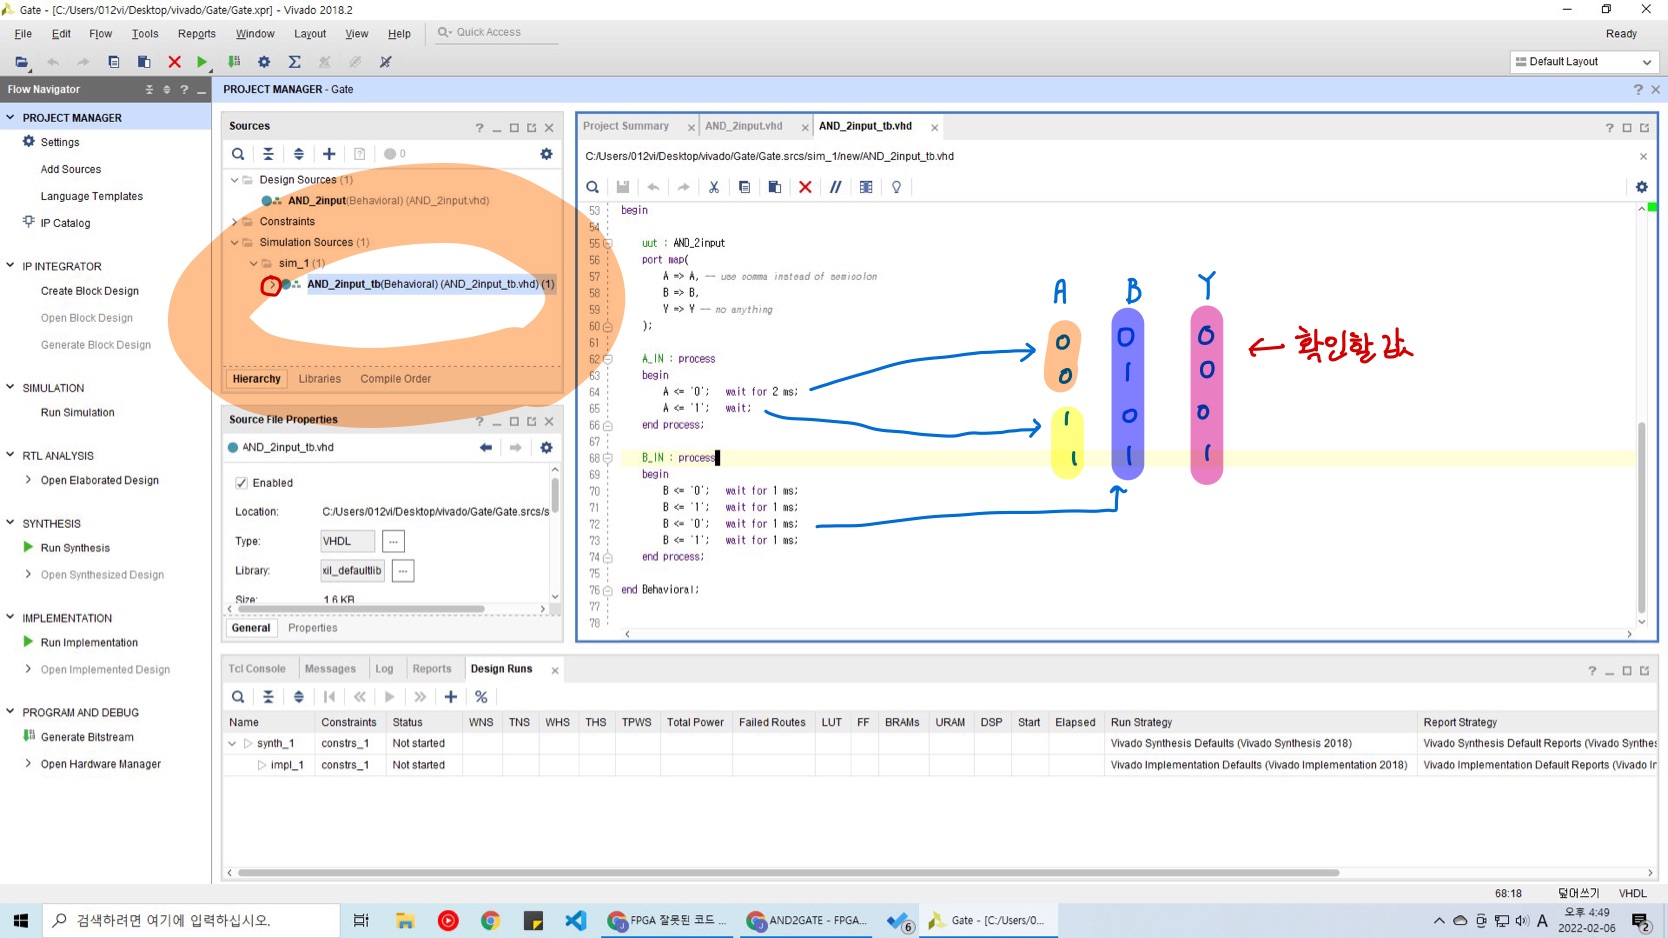Click Design Runs horizontal scrollbar
Image resolution: width=1668 pixels, height=938 pixels.
(788, 873)
